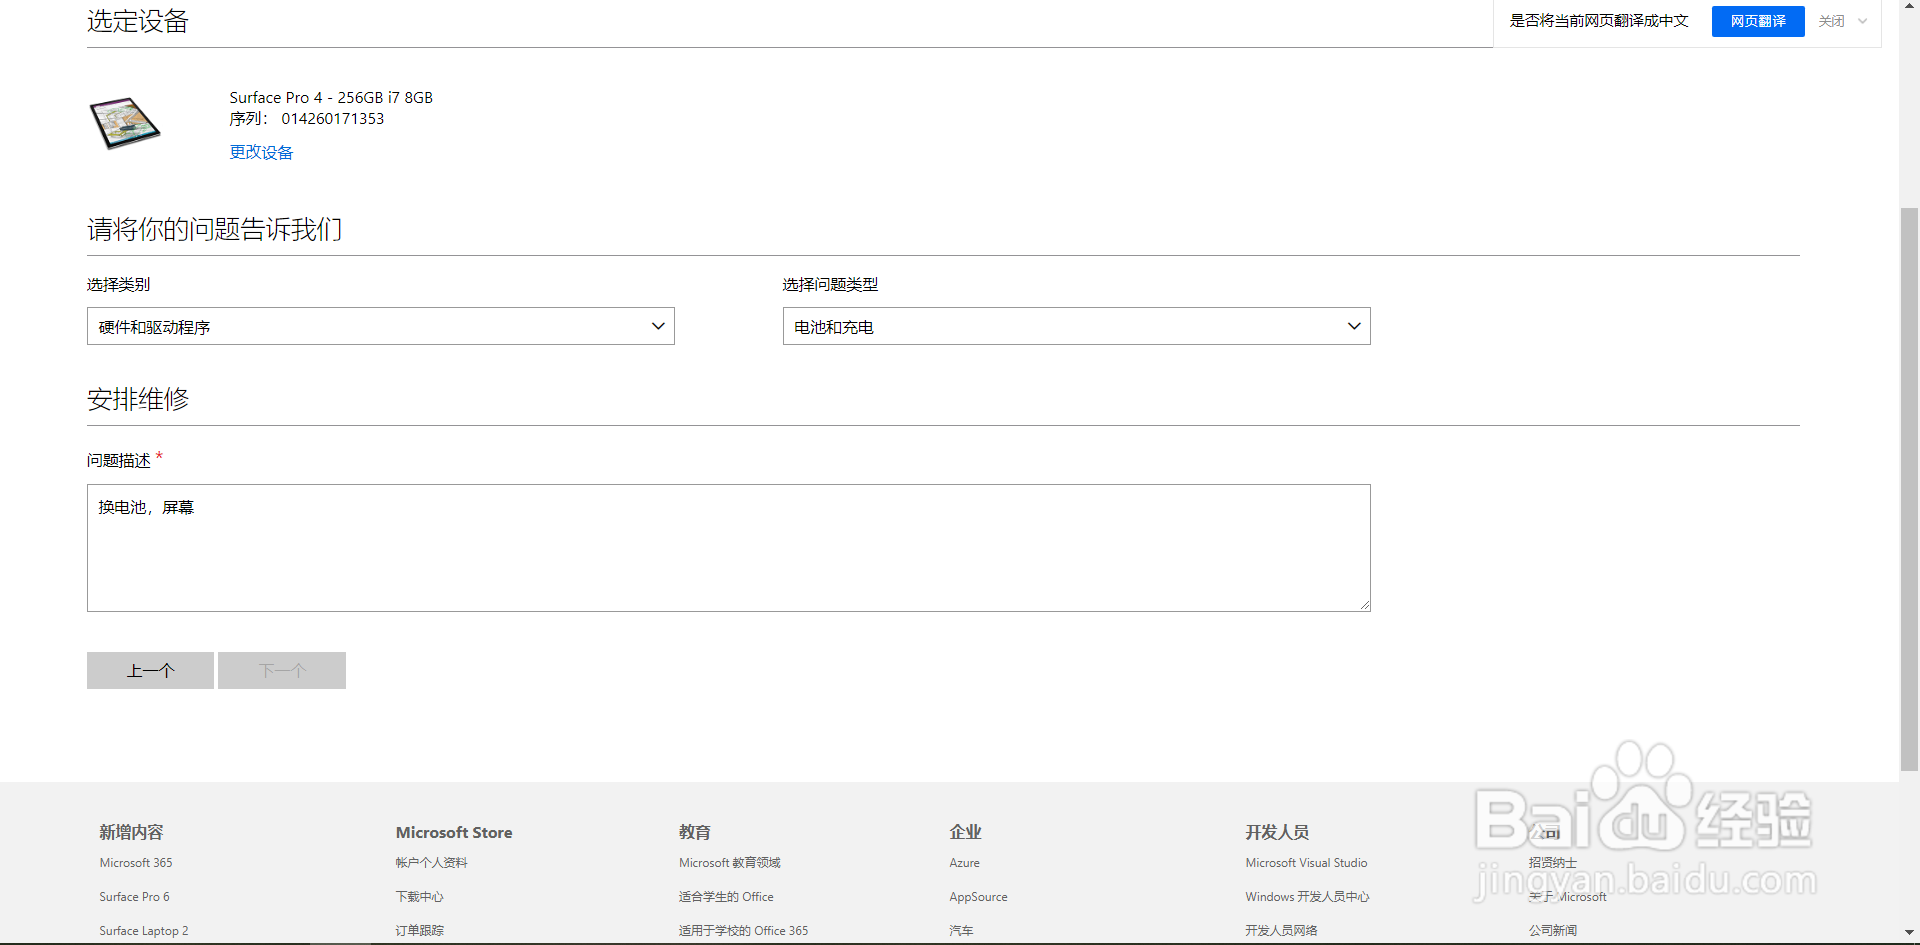This screenshot has width=1920, height=945.
Task: Open Windows 开发人员中心 footer link
Action: pos(1307,896)
